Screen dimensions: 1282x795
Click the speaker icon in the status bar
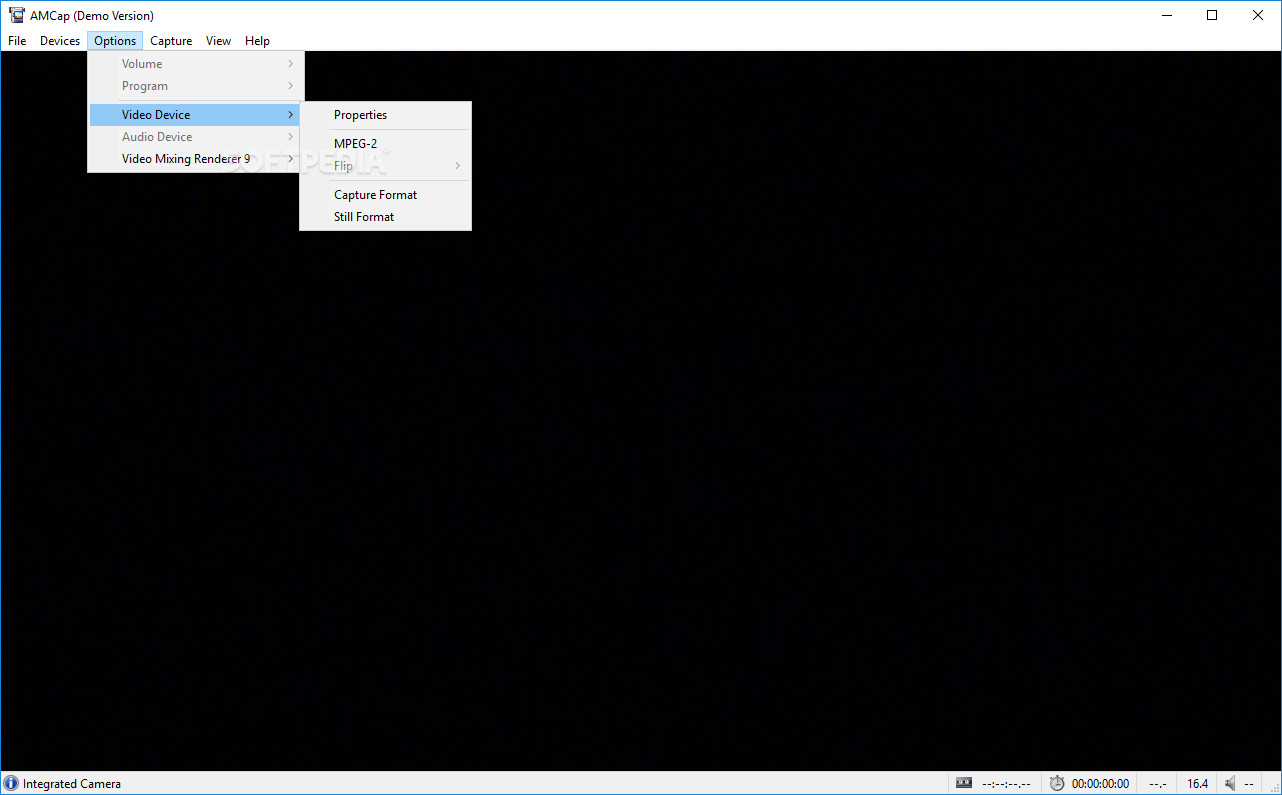pos(1229,783)
